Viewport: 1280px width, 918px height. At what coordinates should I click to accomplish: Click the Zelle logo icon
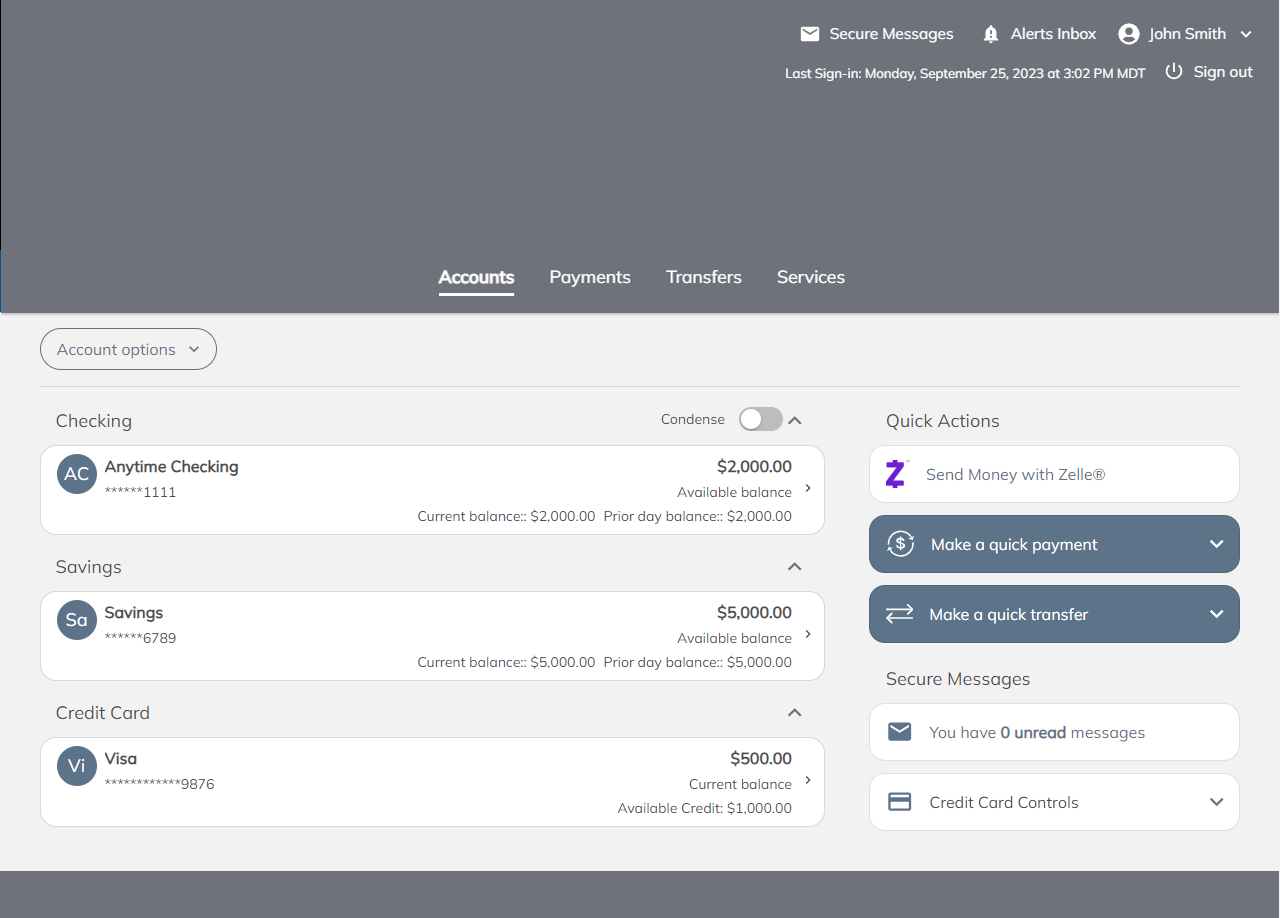[896, 474]
